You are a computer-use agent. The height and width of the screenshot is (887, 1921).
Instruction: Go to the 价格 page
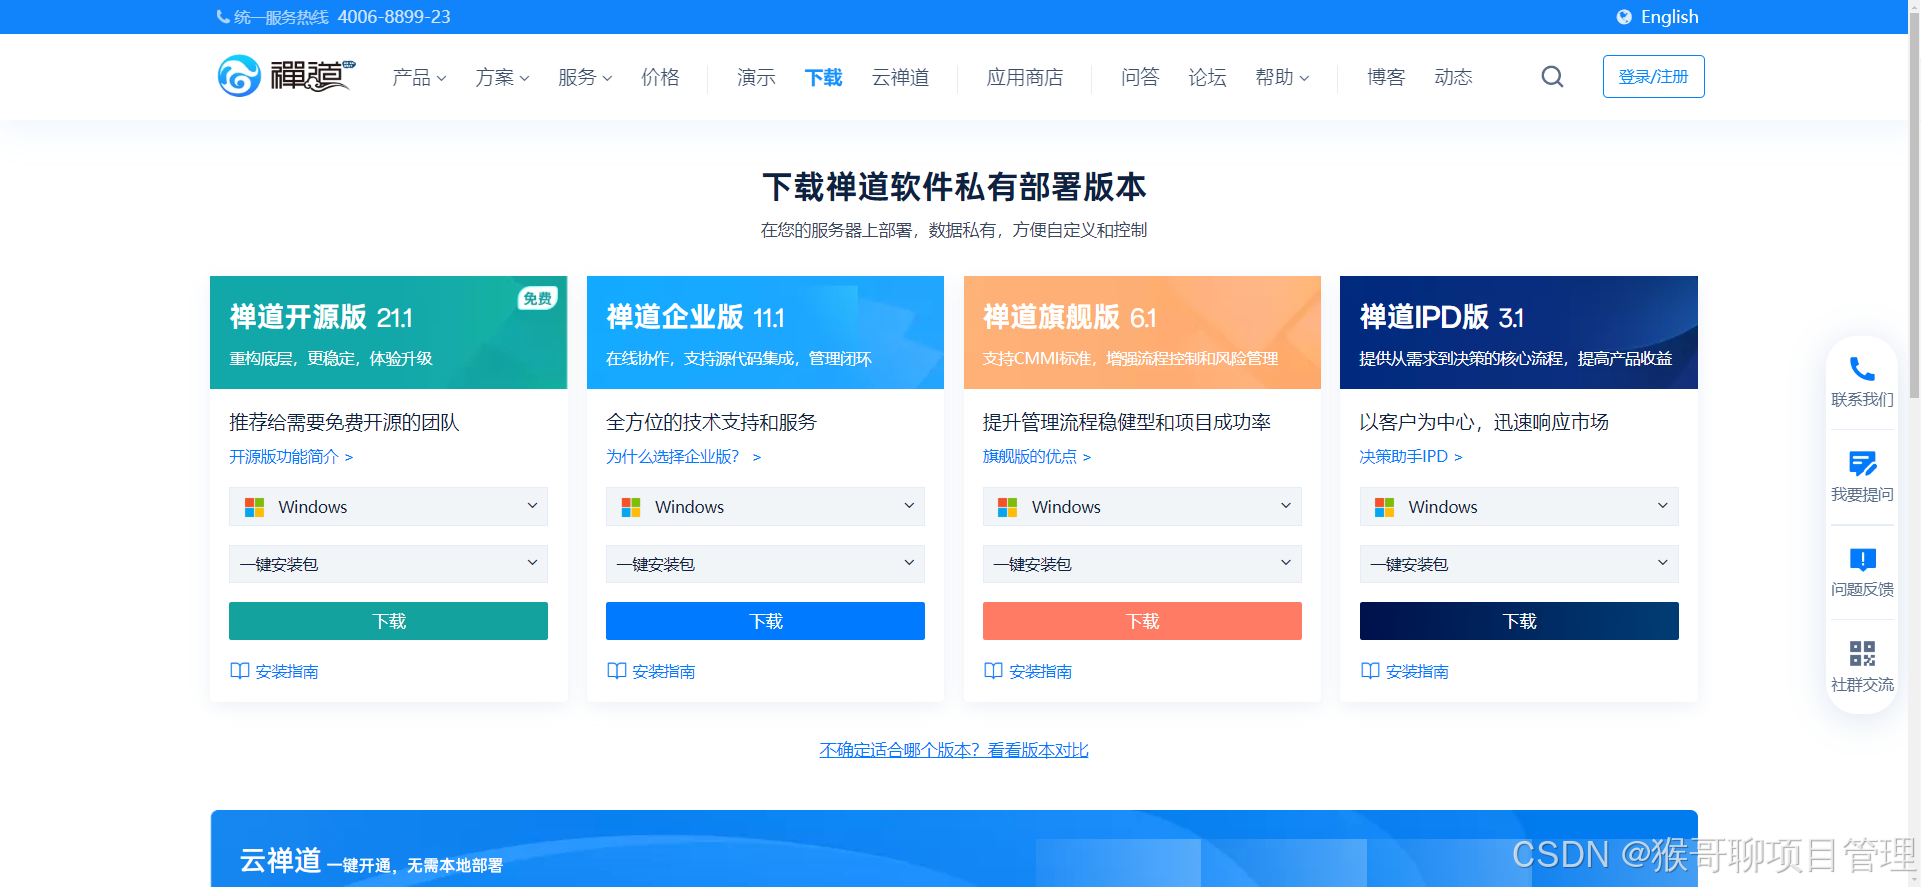coord(660,77)
